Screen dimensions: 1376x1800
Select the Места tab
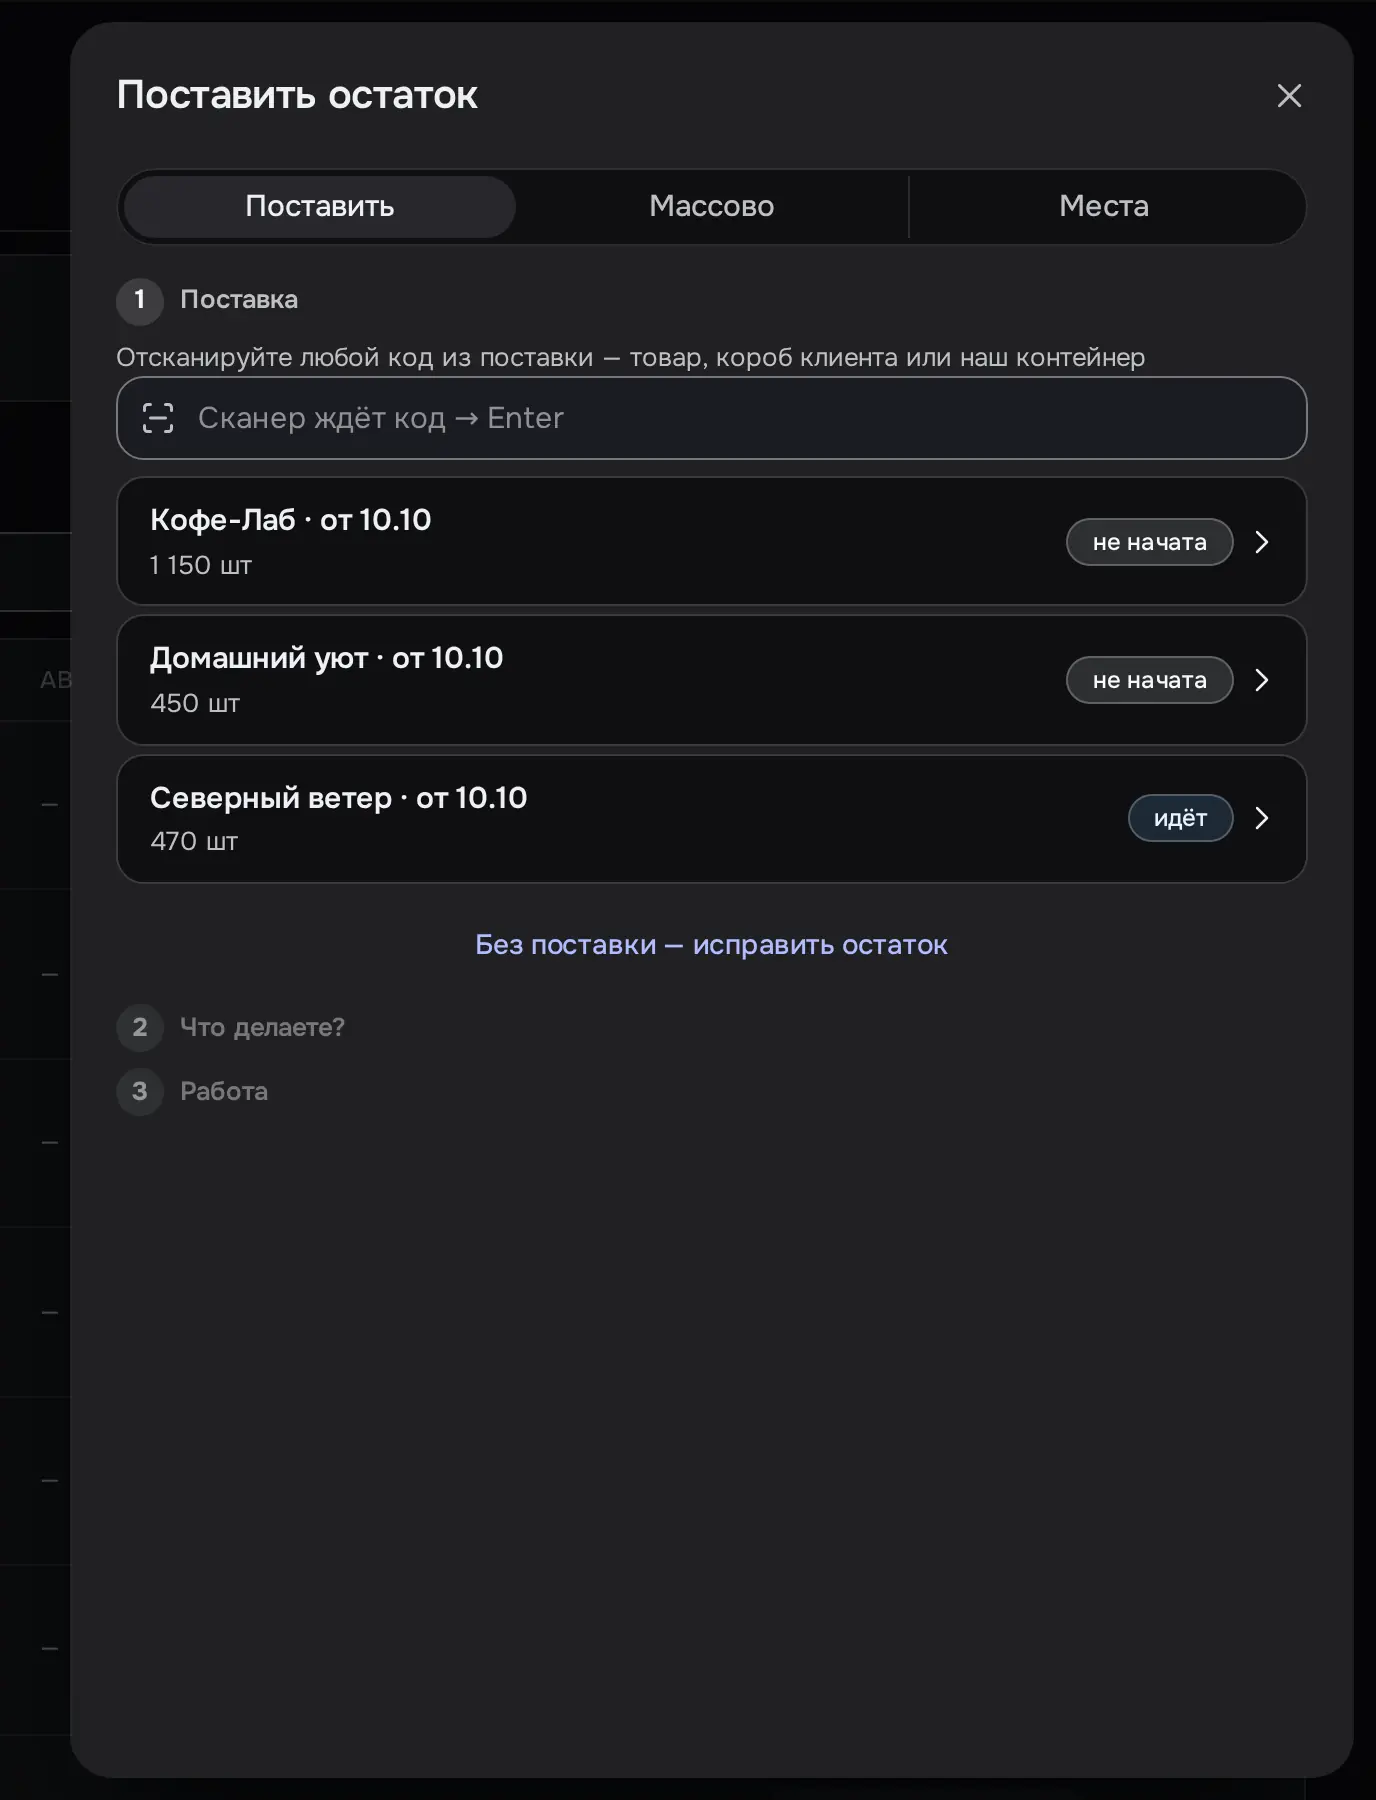1104,206
